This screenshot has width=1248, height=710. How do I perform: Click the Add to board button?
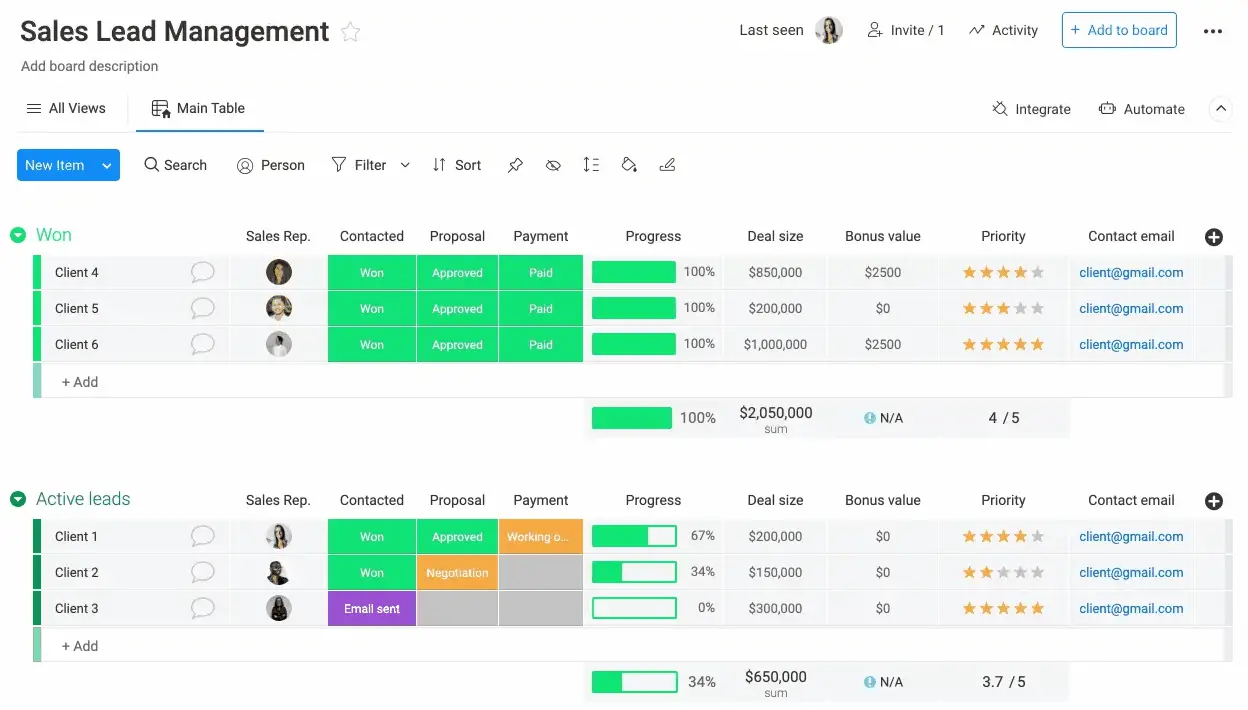[x=1118, y=30]
